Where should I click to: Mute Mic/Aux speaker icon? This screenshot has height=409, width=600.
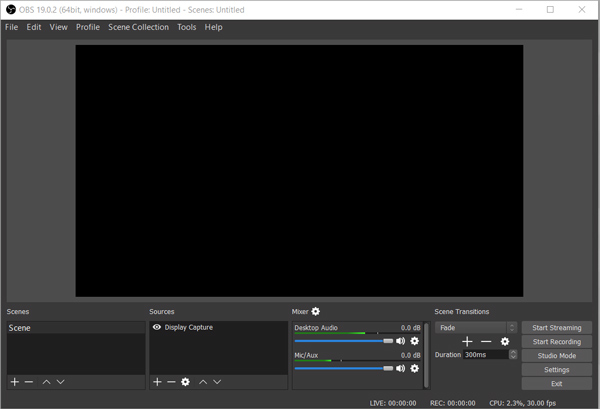[401, 368]
